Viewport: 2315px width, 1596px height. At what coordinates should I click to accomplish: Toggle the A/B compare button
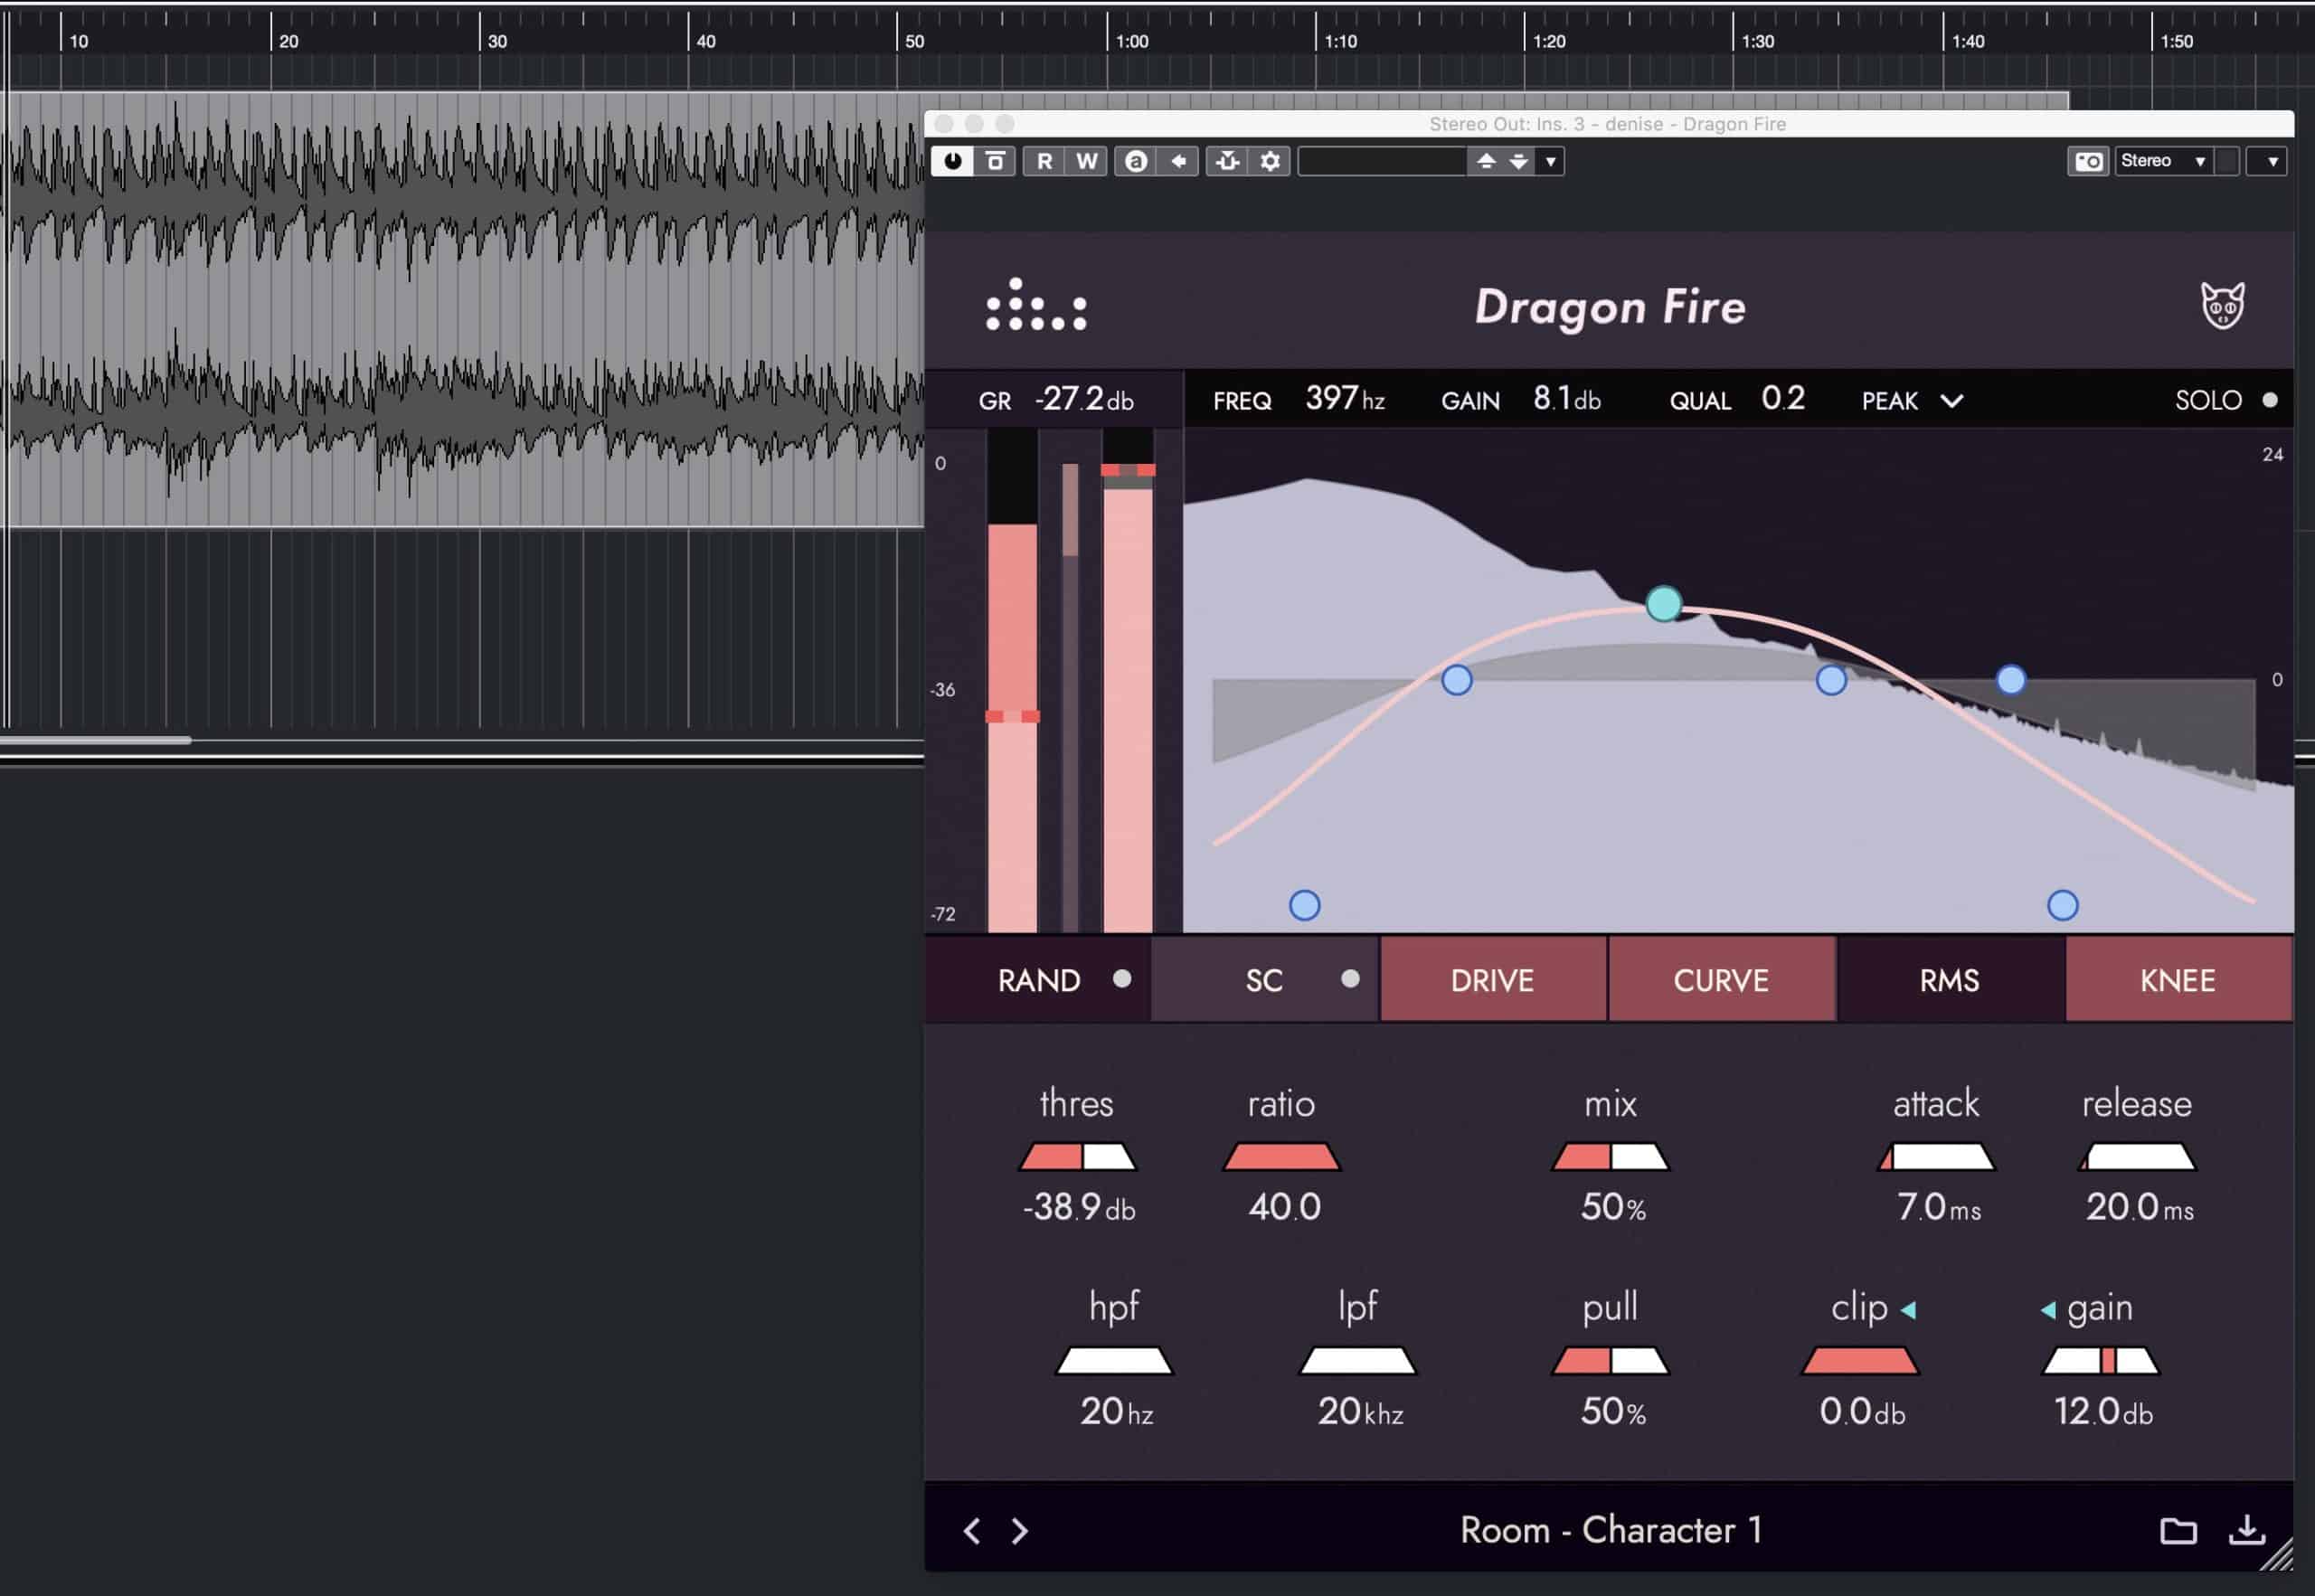click(x=1136, y=161)
